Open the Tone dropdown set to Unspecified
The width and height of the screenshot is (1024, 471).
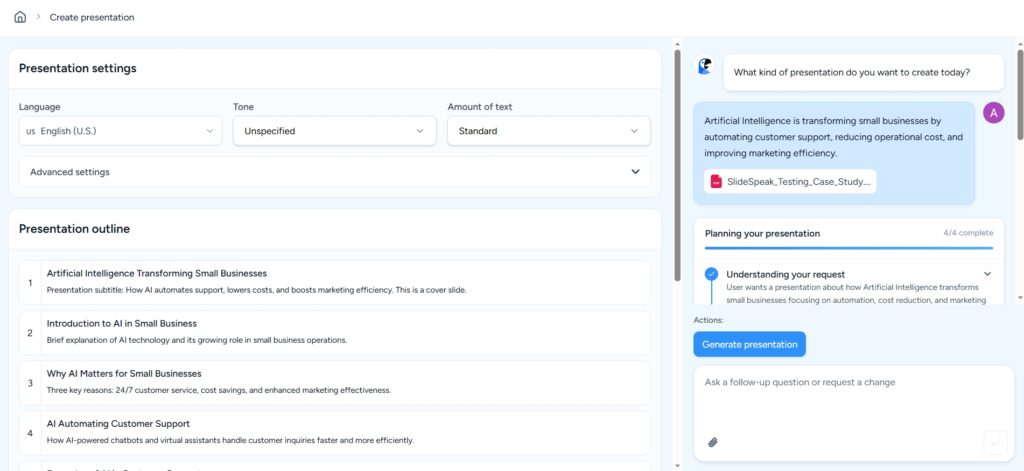pos(334,131)
